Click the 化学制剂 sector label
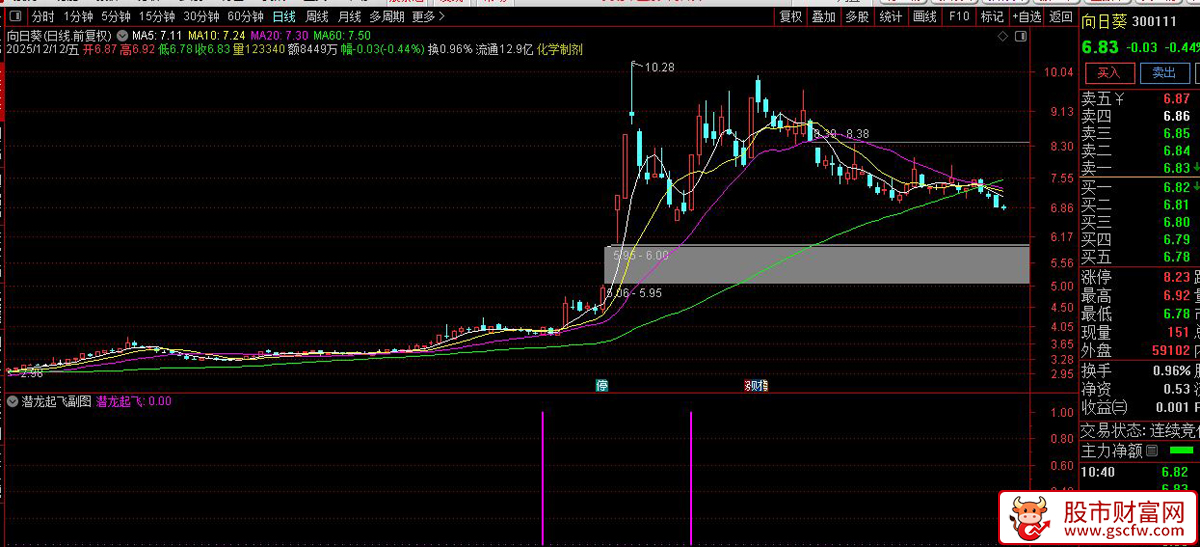 click(x=560, y=48)
